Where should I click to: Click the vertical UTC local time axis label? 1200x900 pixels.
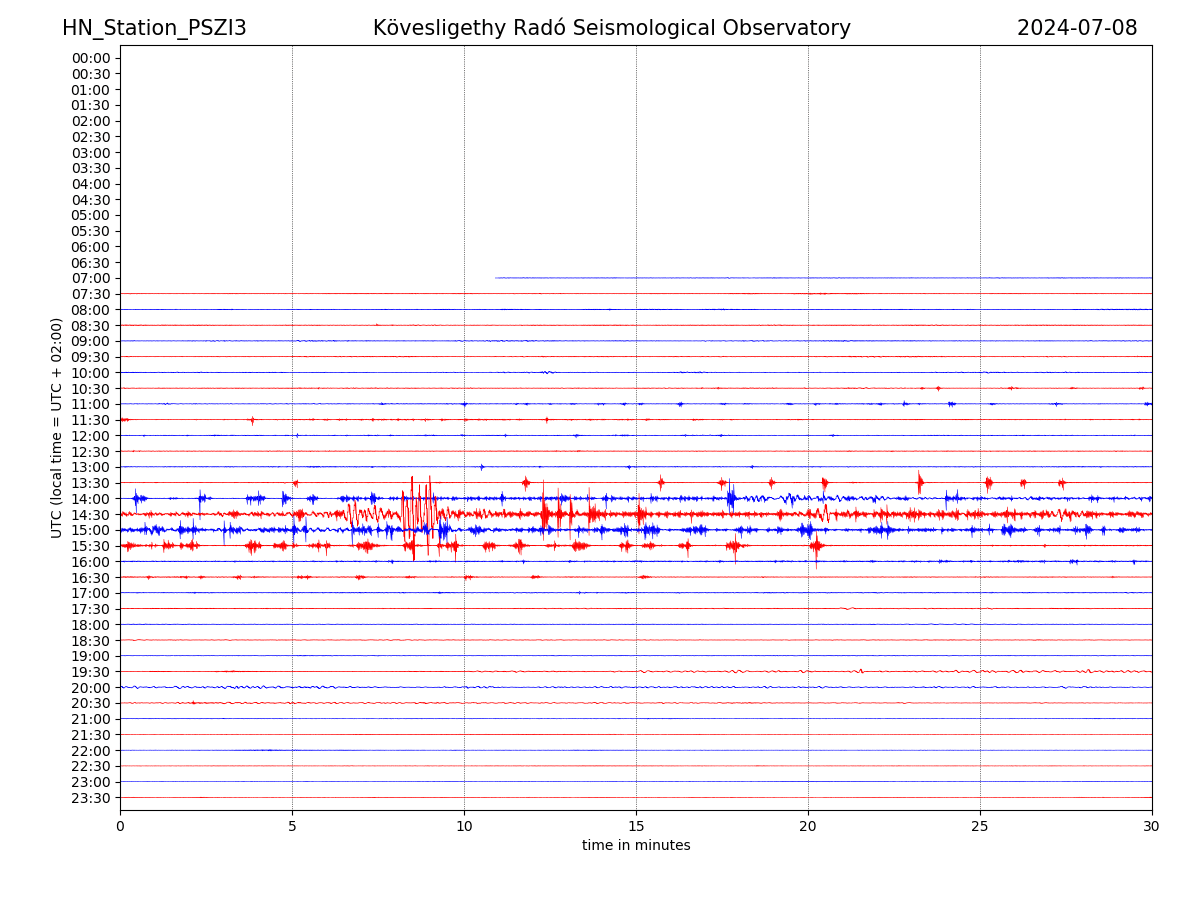coord(57,427)
